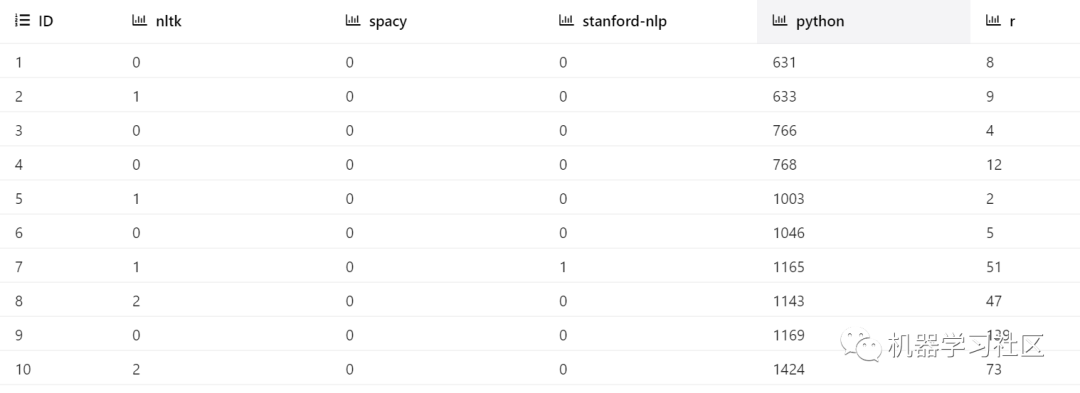
Task: Select the stanford-nlp column header label
Action: coord(625,21)
